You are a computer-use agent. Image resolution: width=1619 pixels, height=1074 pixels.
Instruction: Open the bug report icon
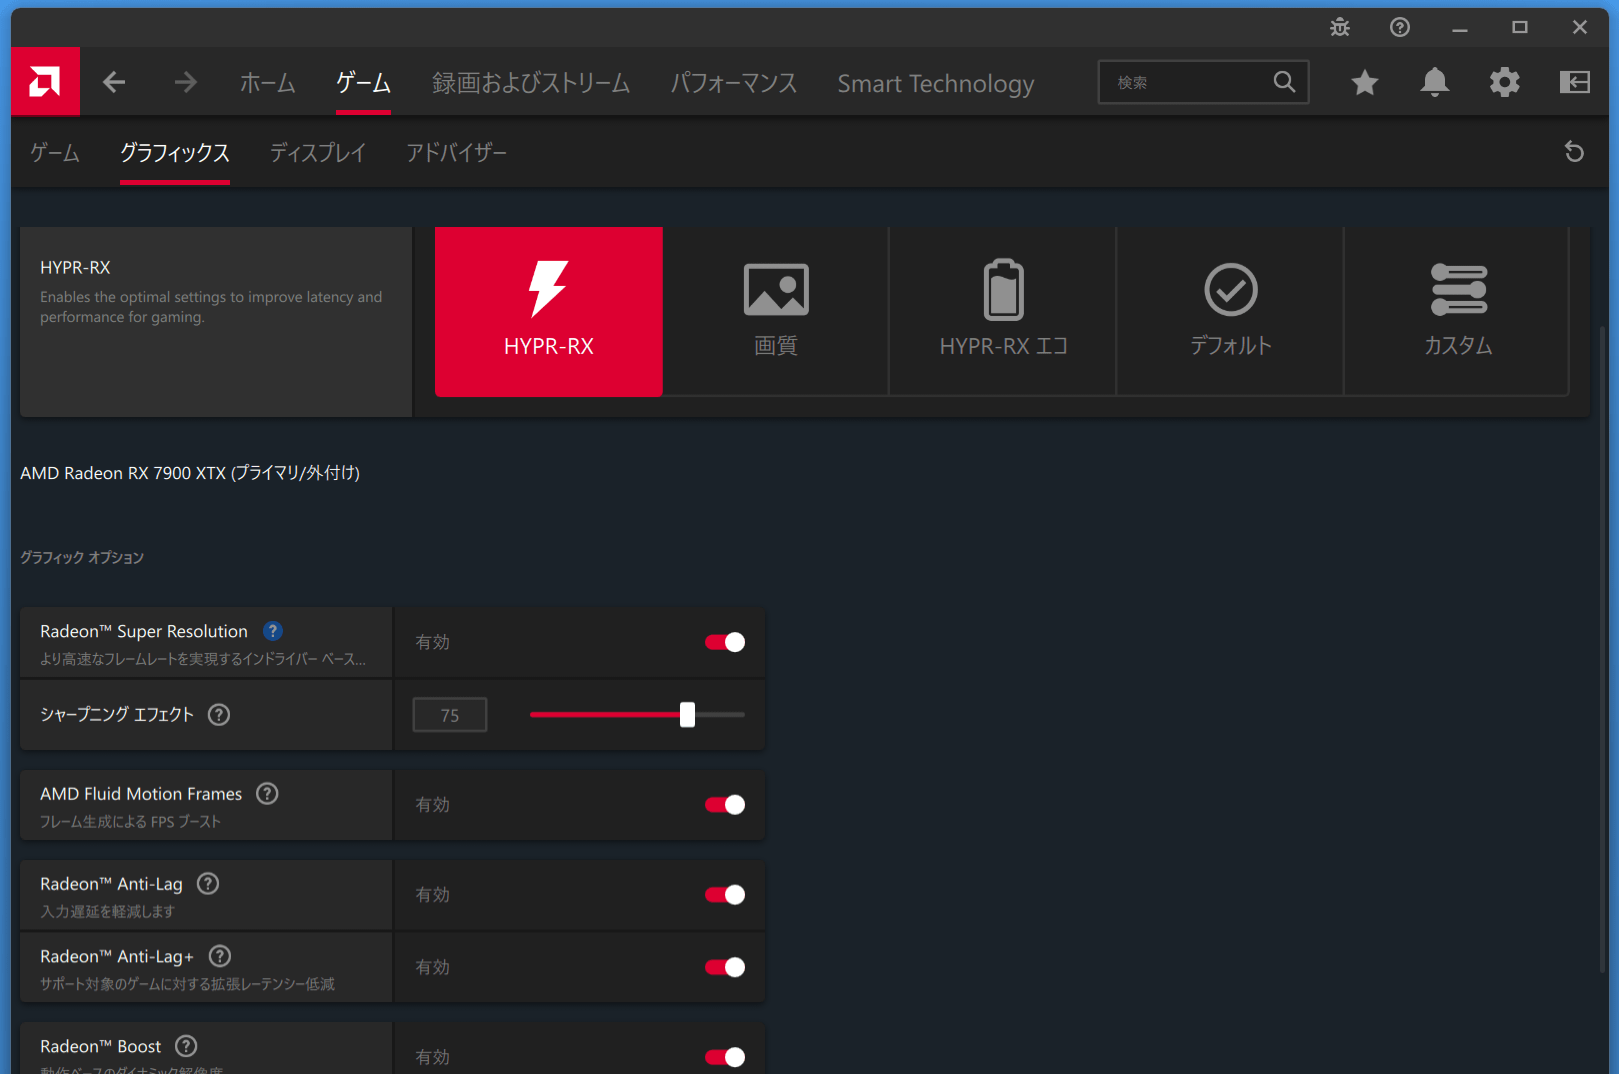point(1340,27)
